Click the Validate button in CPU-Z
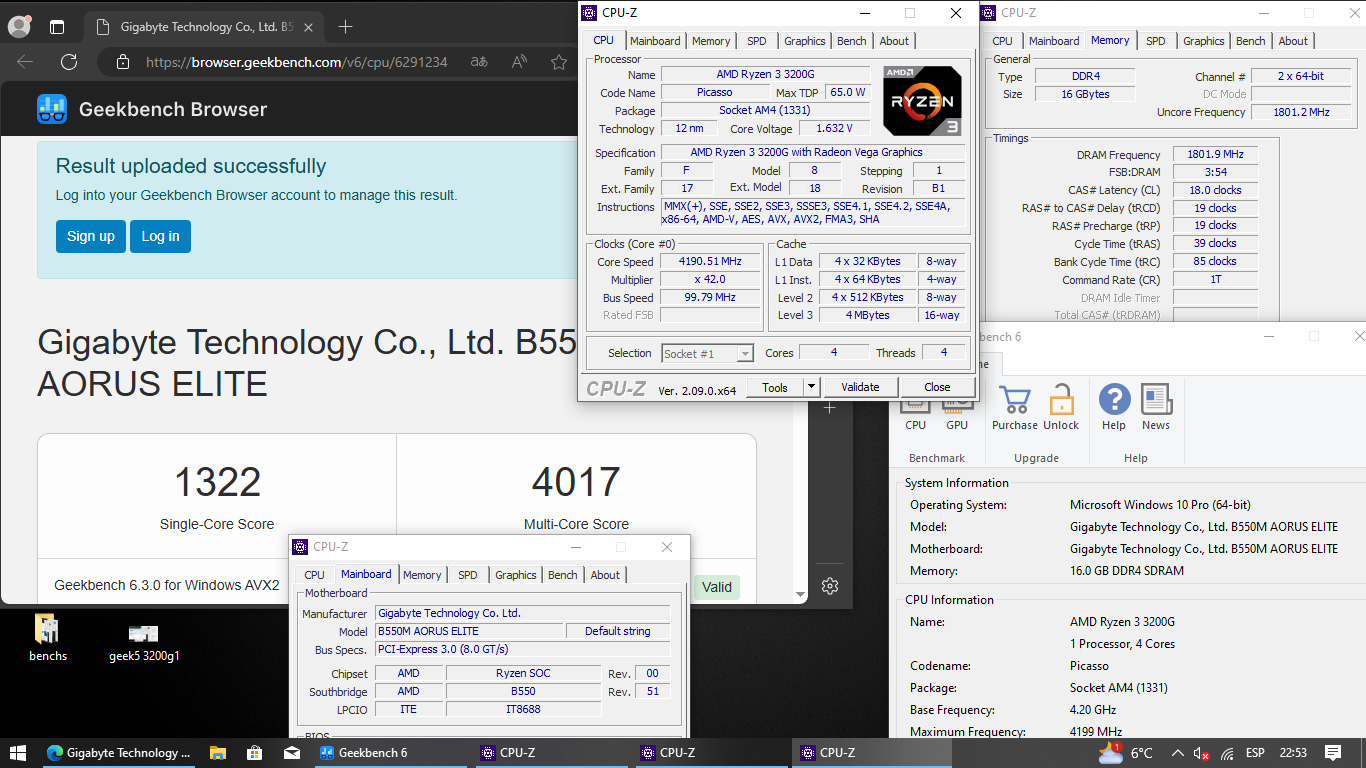This screenshot has width=1366, height=768. pos(860,387)
